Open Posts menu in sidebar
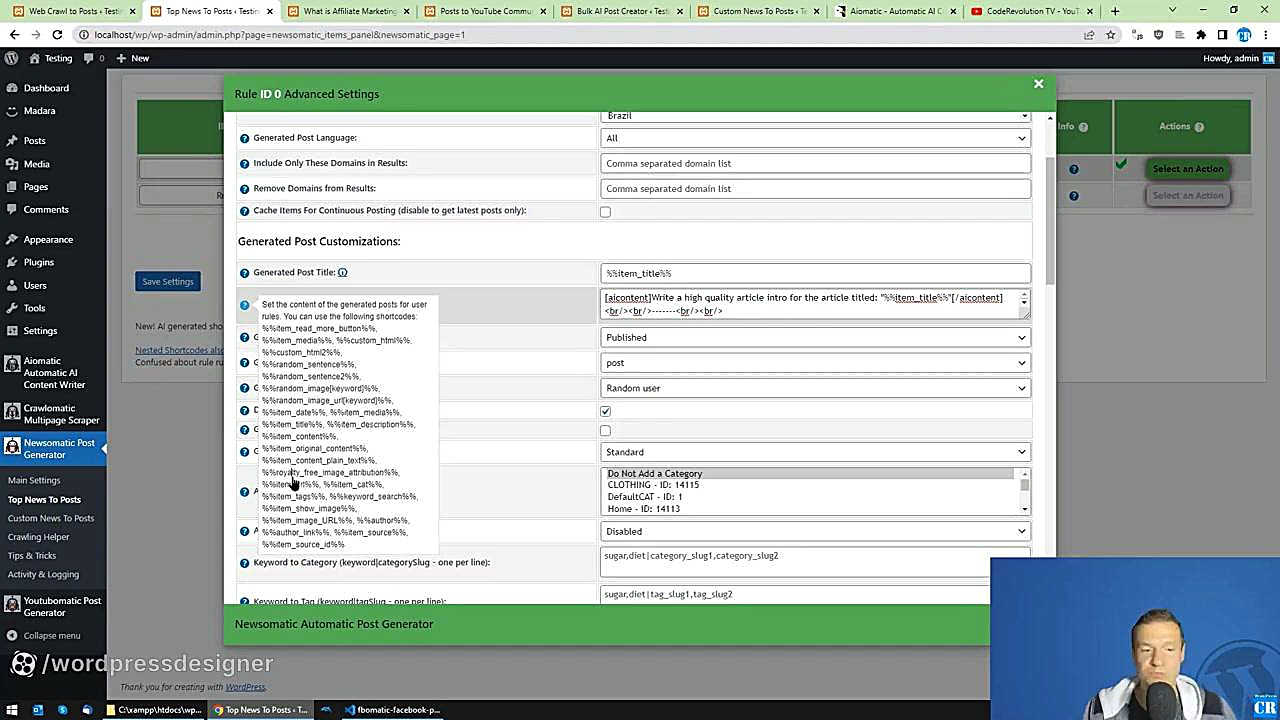The width and height of the screenshot is (1280, 720). (35, 141)
